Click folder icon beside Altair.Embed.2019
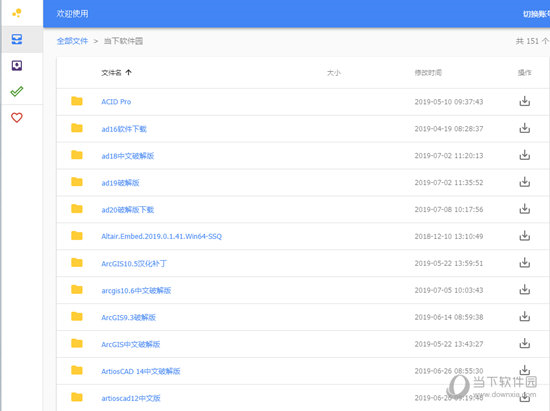The image size is (550, 411). [x=76, y=236]
